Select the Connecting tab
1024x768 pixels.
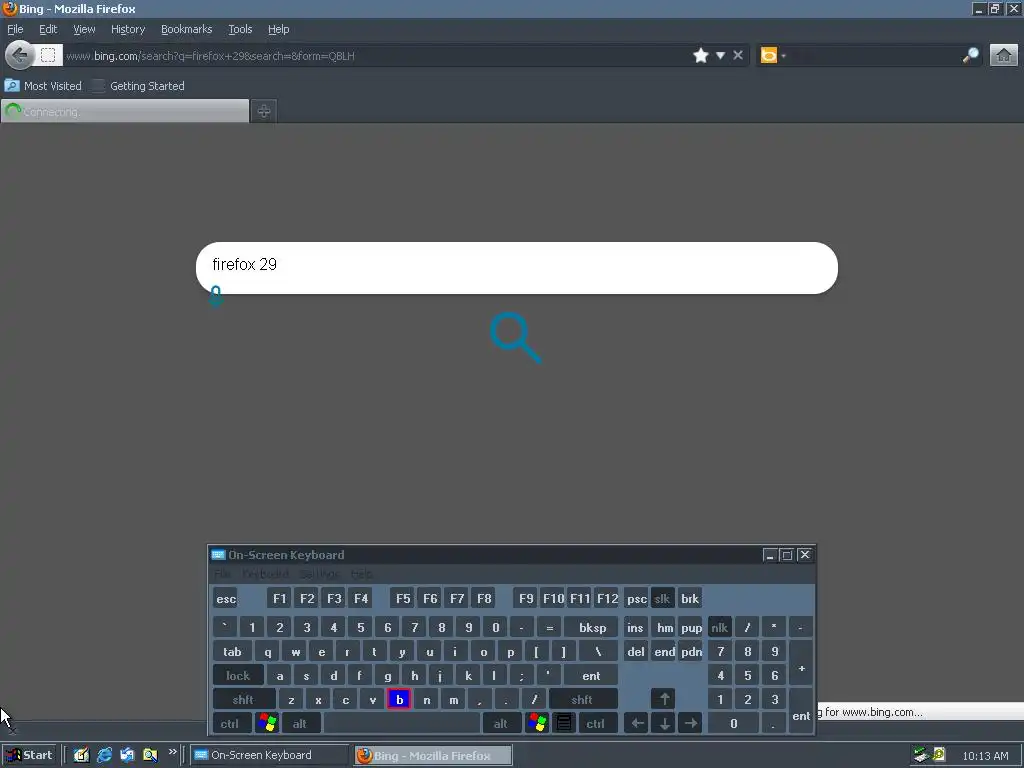point(125,111)
